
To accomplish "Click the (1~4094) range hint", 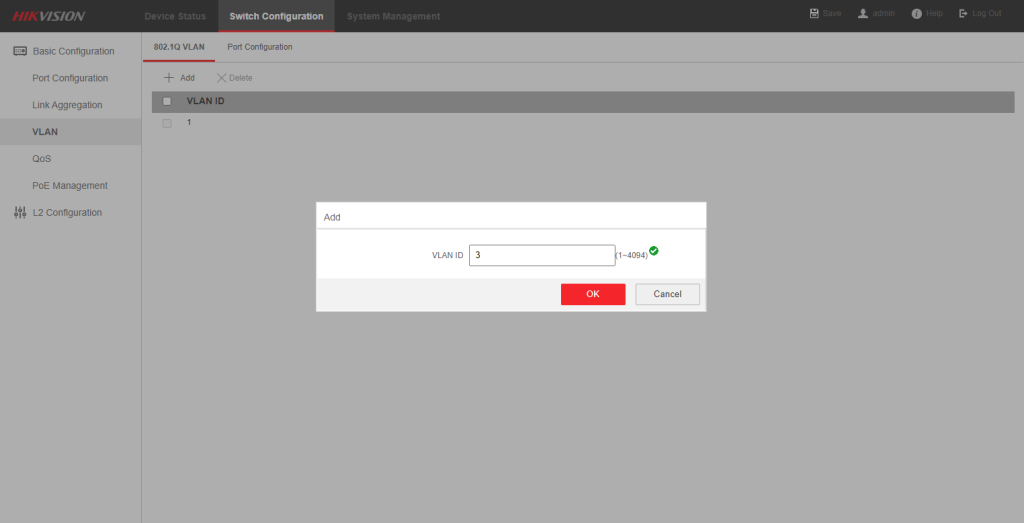I will (x=632, y=256).
